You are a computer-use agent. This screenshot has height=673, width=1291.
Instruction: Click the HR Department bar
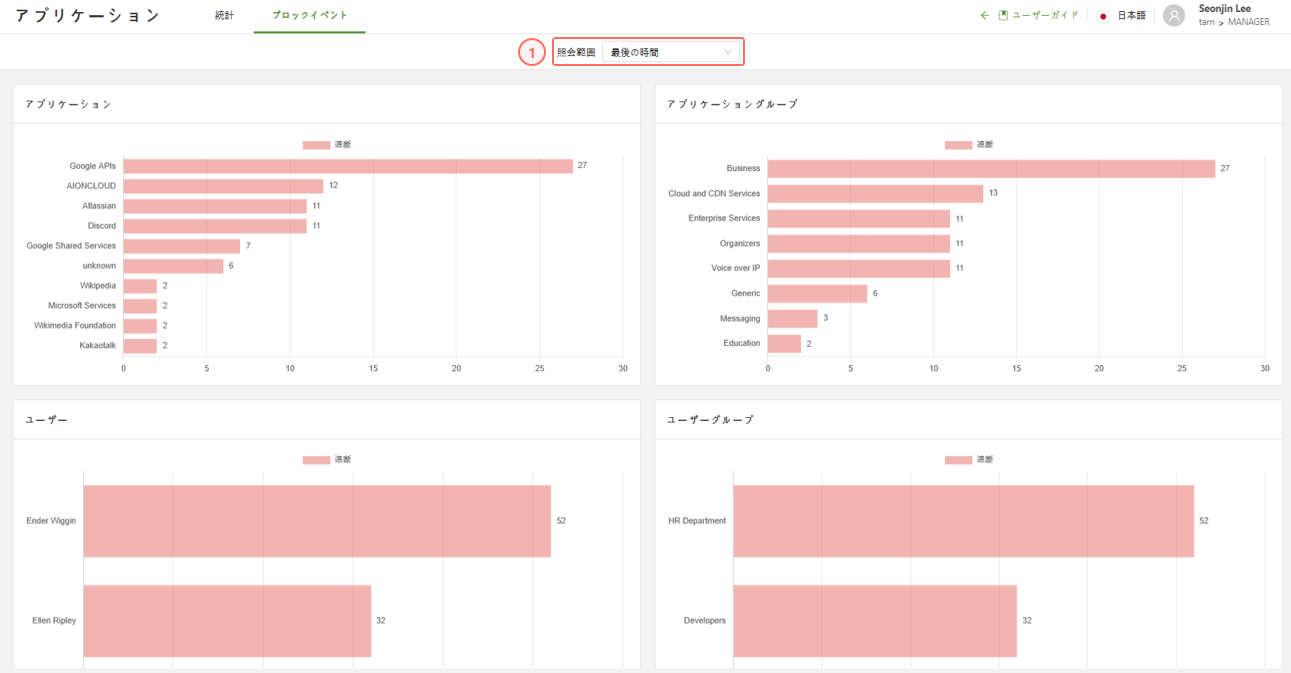pos(963,521)
